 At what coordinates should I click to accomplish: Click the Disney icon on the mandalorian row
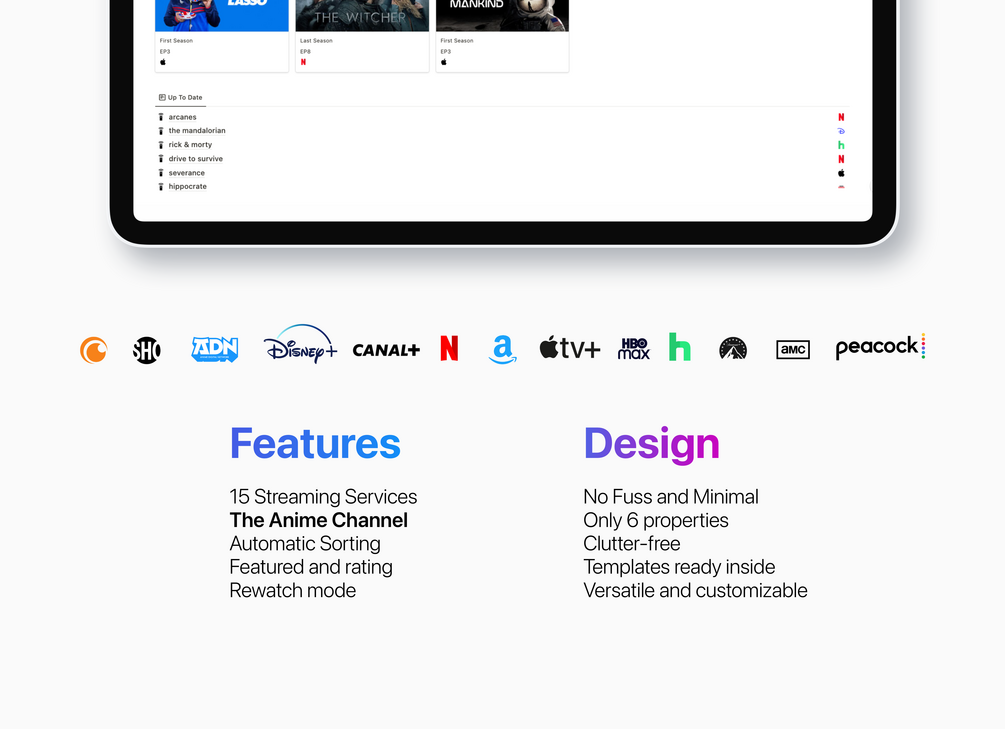coord(841,131)
